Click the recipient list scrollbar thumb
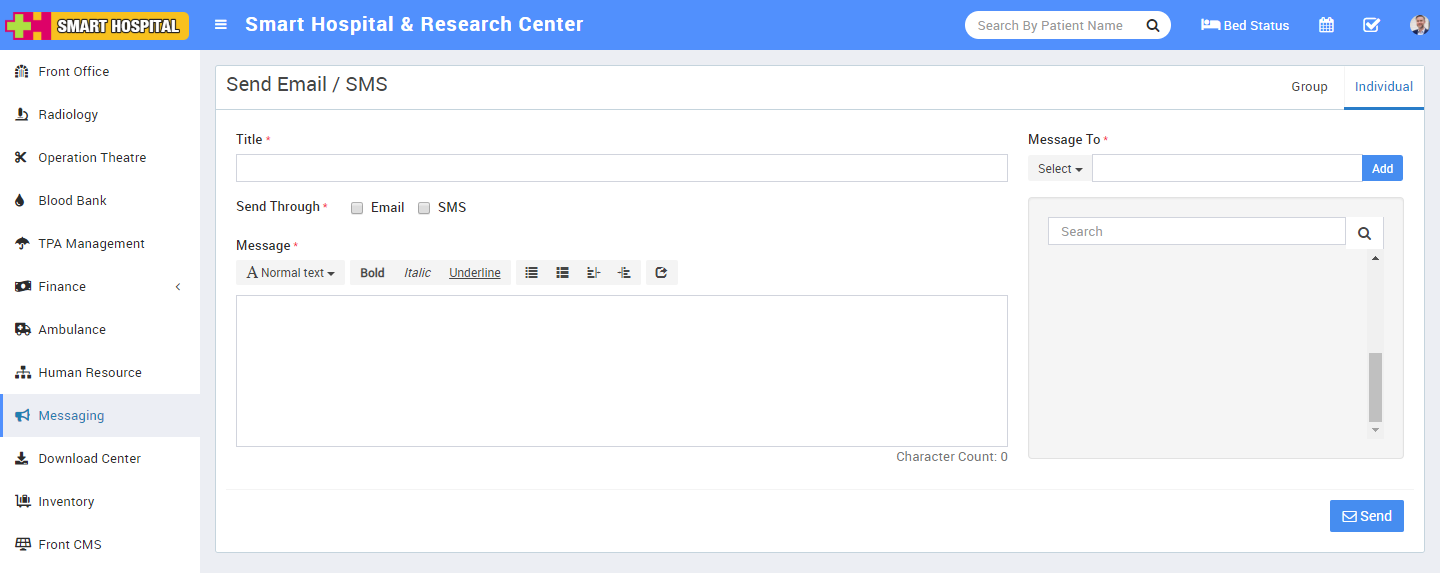This screenshot has height=573, width=1440. (x=1375, y=387)
